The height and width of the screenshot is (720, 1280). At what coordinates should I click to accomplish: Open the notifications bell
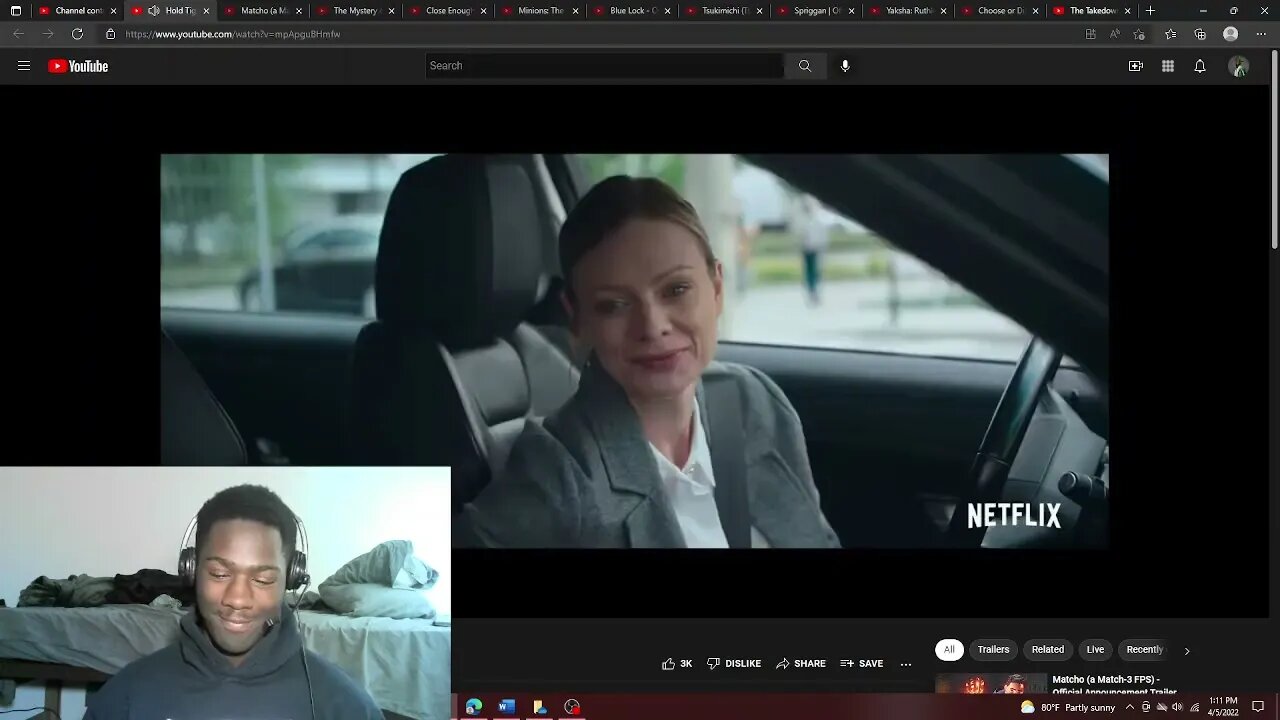pos(1200,66)
